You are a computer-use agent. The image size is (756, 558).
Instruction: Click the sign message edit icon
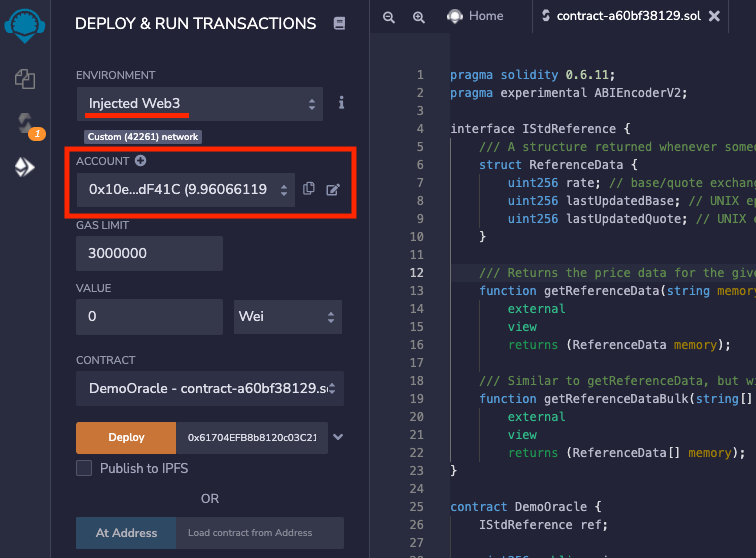[x=333, y=188]
